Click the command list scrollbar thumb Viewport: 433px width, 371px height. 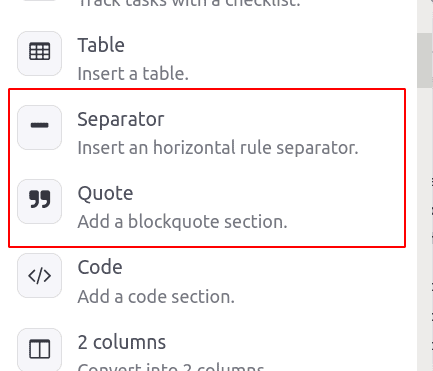[x=424, y=60]
